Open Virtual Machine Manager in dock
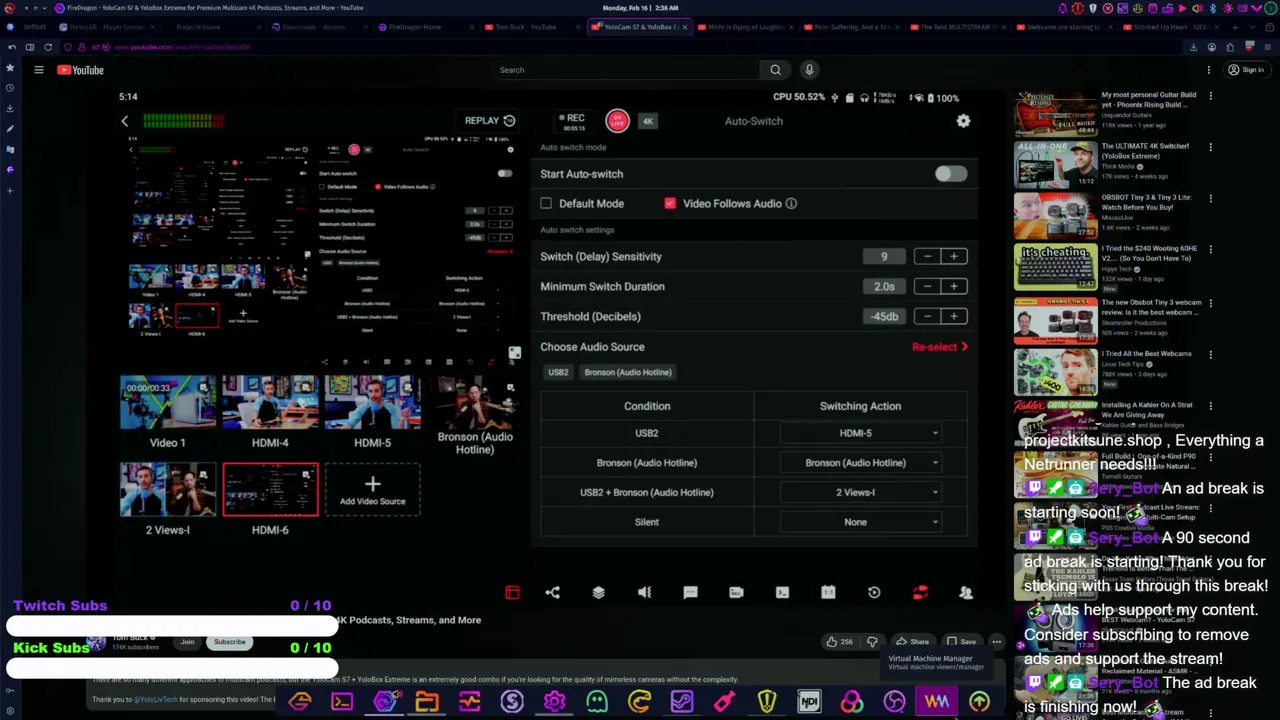 coord(937,702)
